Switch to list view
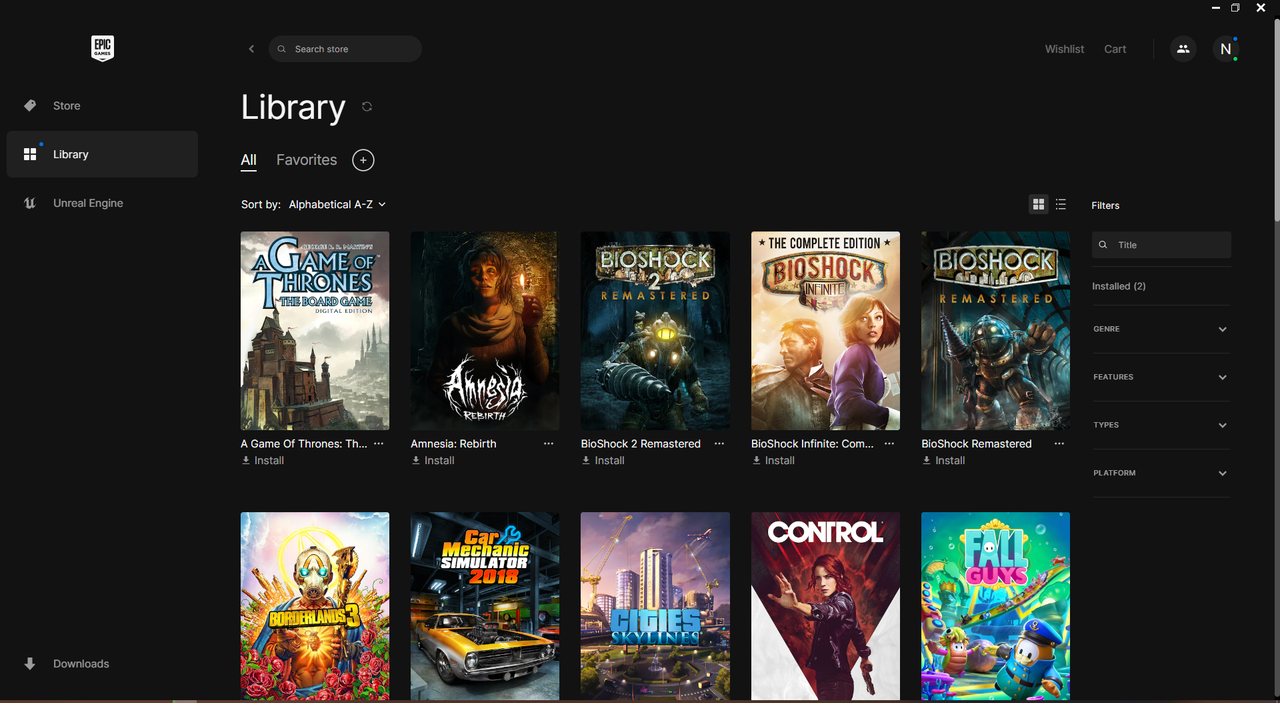This screenshot has width=1280, height=703. [1061, 204]
